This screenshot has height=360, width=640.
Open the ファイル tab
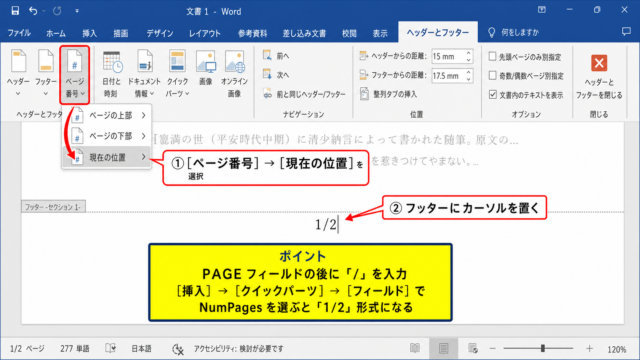pos(19,33)
